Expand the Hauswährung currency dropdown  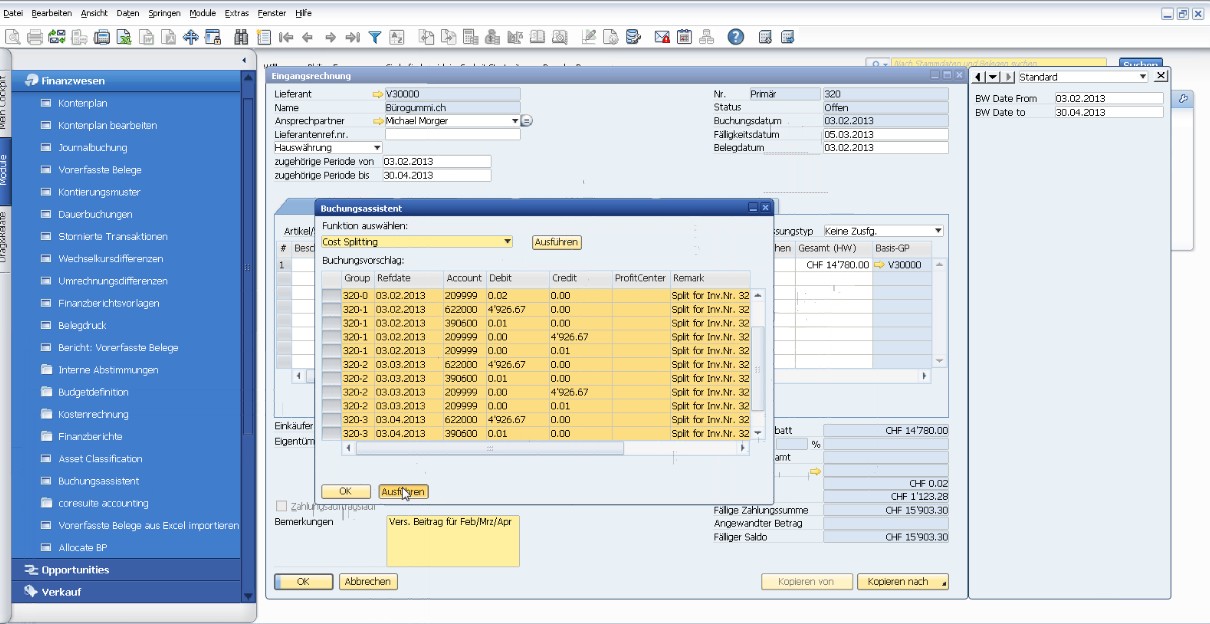pyautogui.click(x=376, y=148)
